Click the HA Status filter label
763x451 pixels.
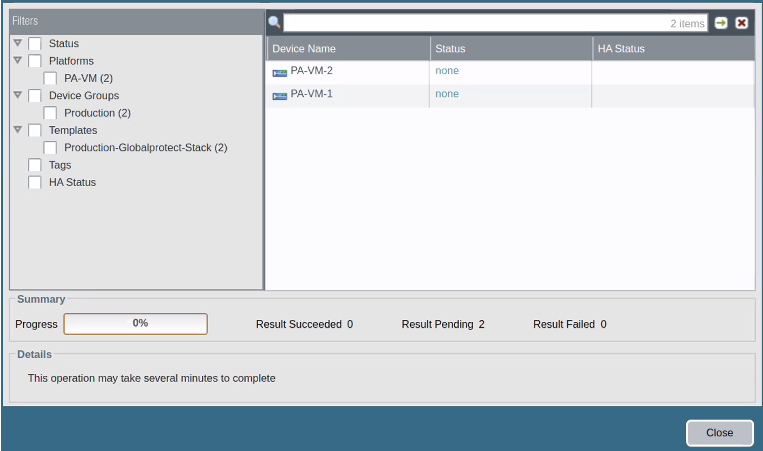coord(73,182)
